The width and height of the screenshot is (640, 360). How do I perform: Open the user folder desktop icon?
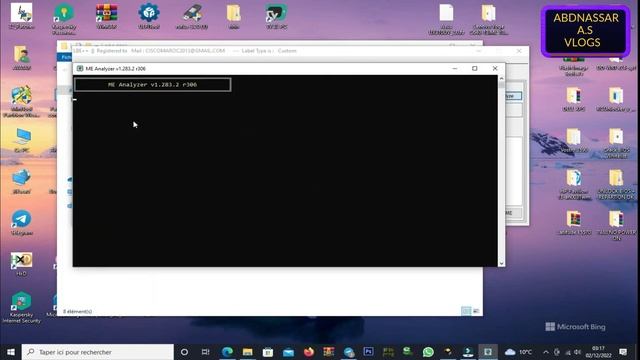coord(22,58)
